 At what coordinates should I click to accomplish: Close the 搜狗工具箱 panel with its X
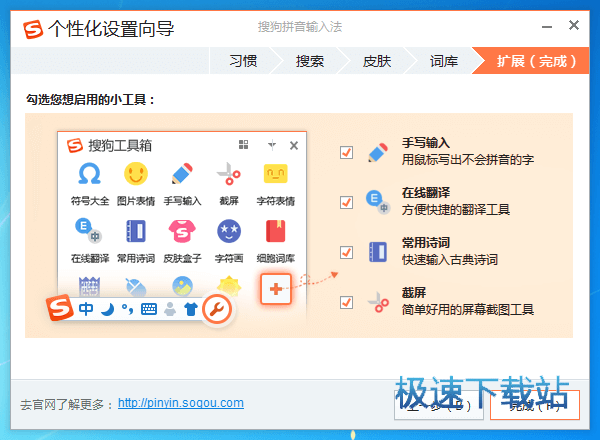pyautogui.click(x=294, y=145)
